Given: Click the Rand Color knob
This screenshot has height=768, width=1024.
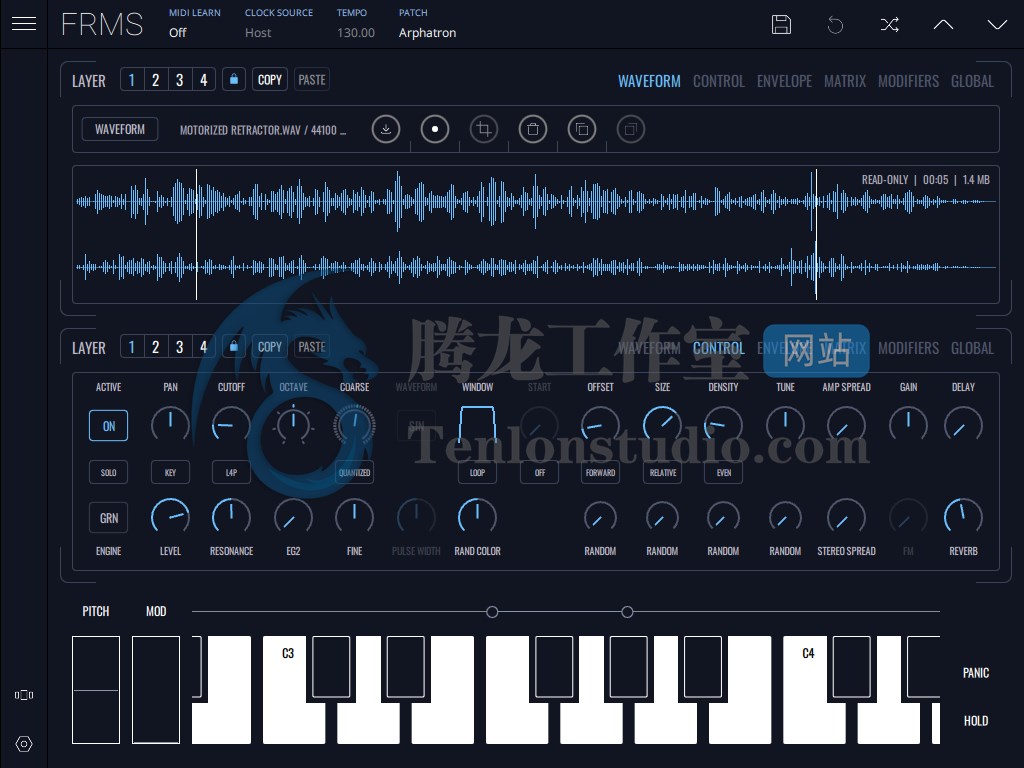Looking at the screenshot, I should click(477, 517).
